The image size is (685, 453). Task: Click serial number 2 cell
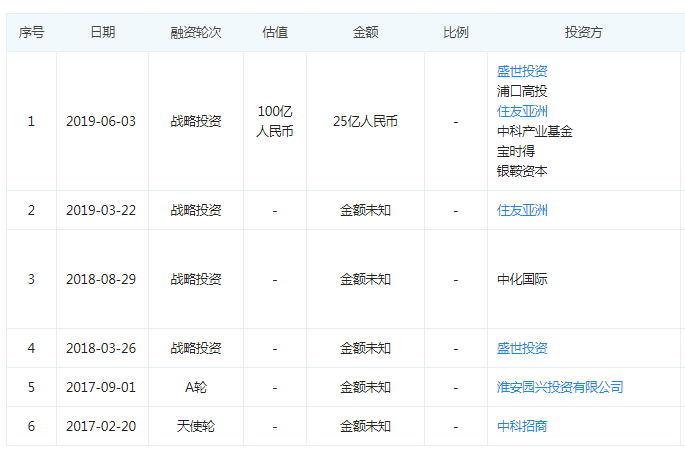tap(31, 211)
